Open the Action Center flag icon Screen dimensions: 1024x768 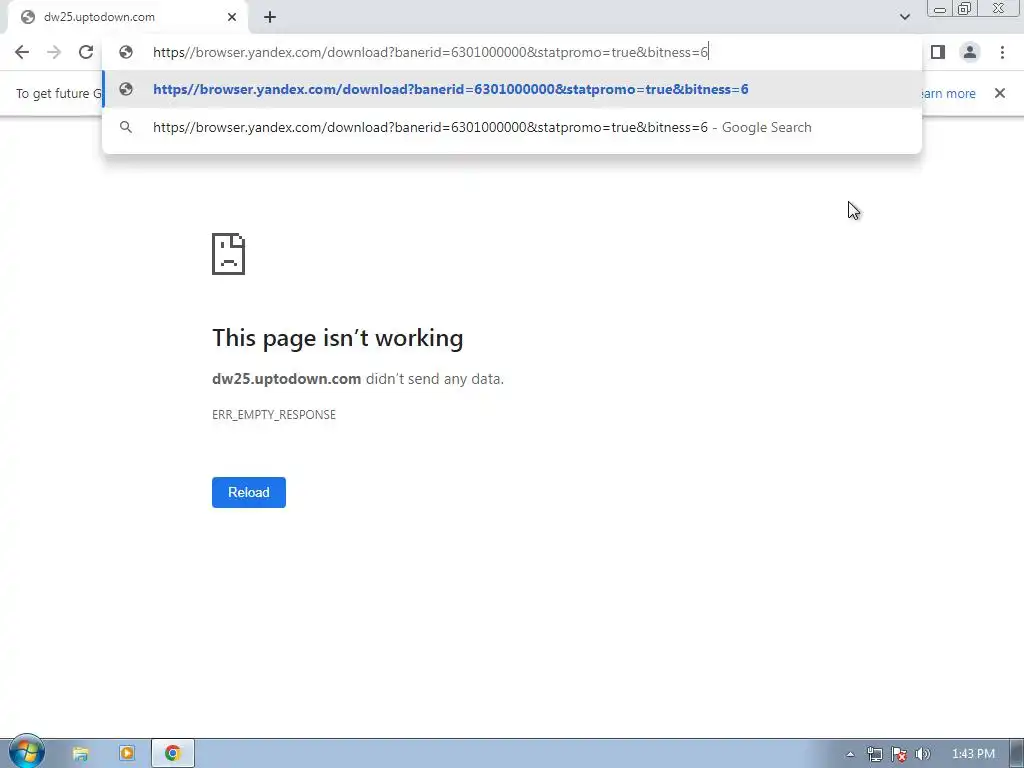tap(899, 754)
